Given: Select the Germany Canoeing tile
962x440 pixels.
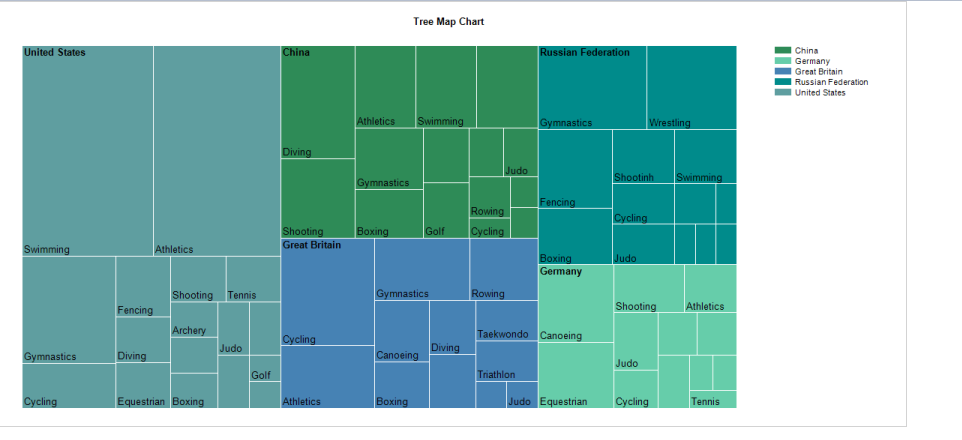Looking at the screenshot, I should (575, 303).
